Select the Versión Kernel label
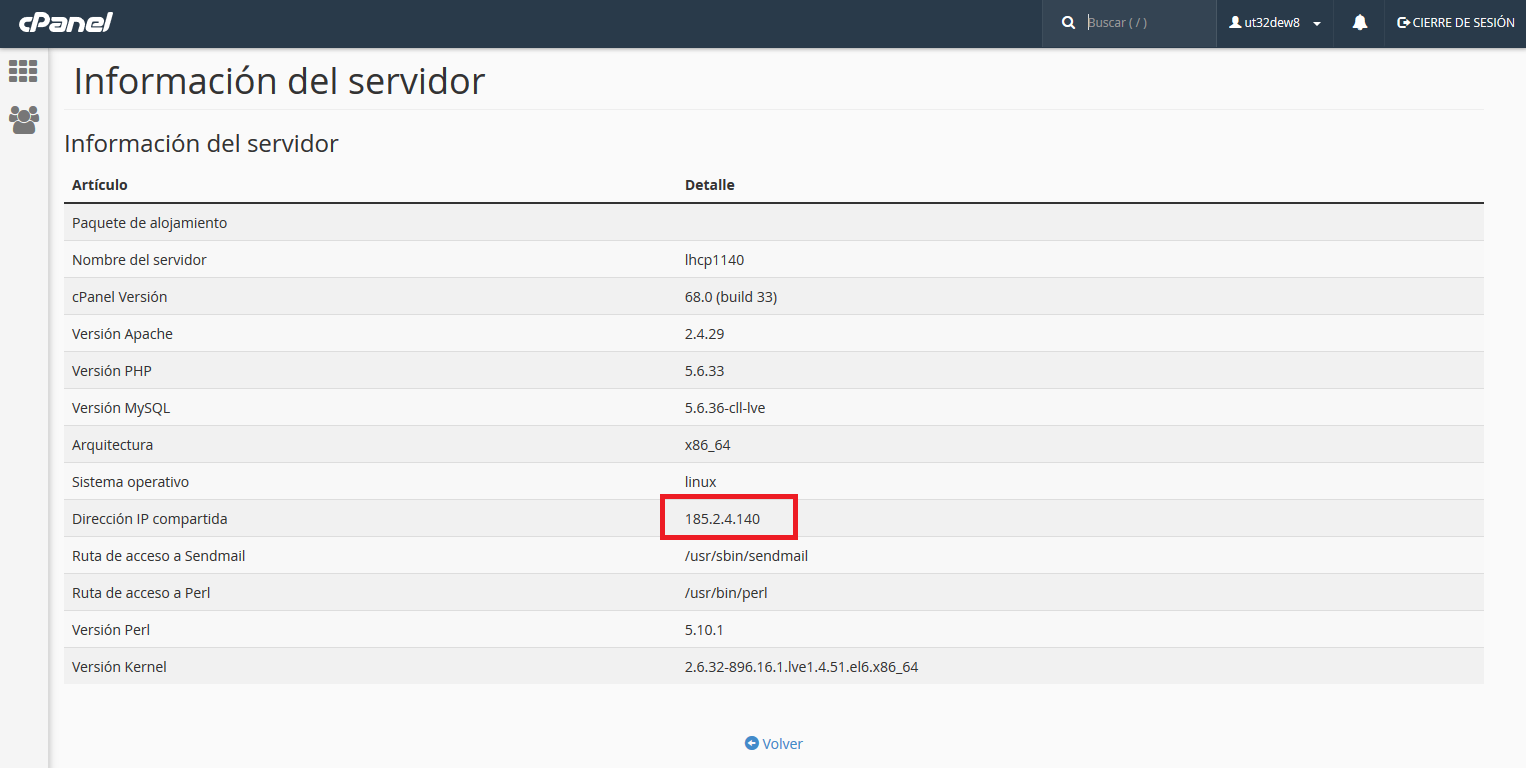Screen dimensions: 1526x768 [119, 667]
